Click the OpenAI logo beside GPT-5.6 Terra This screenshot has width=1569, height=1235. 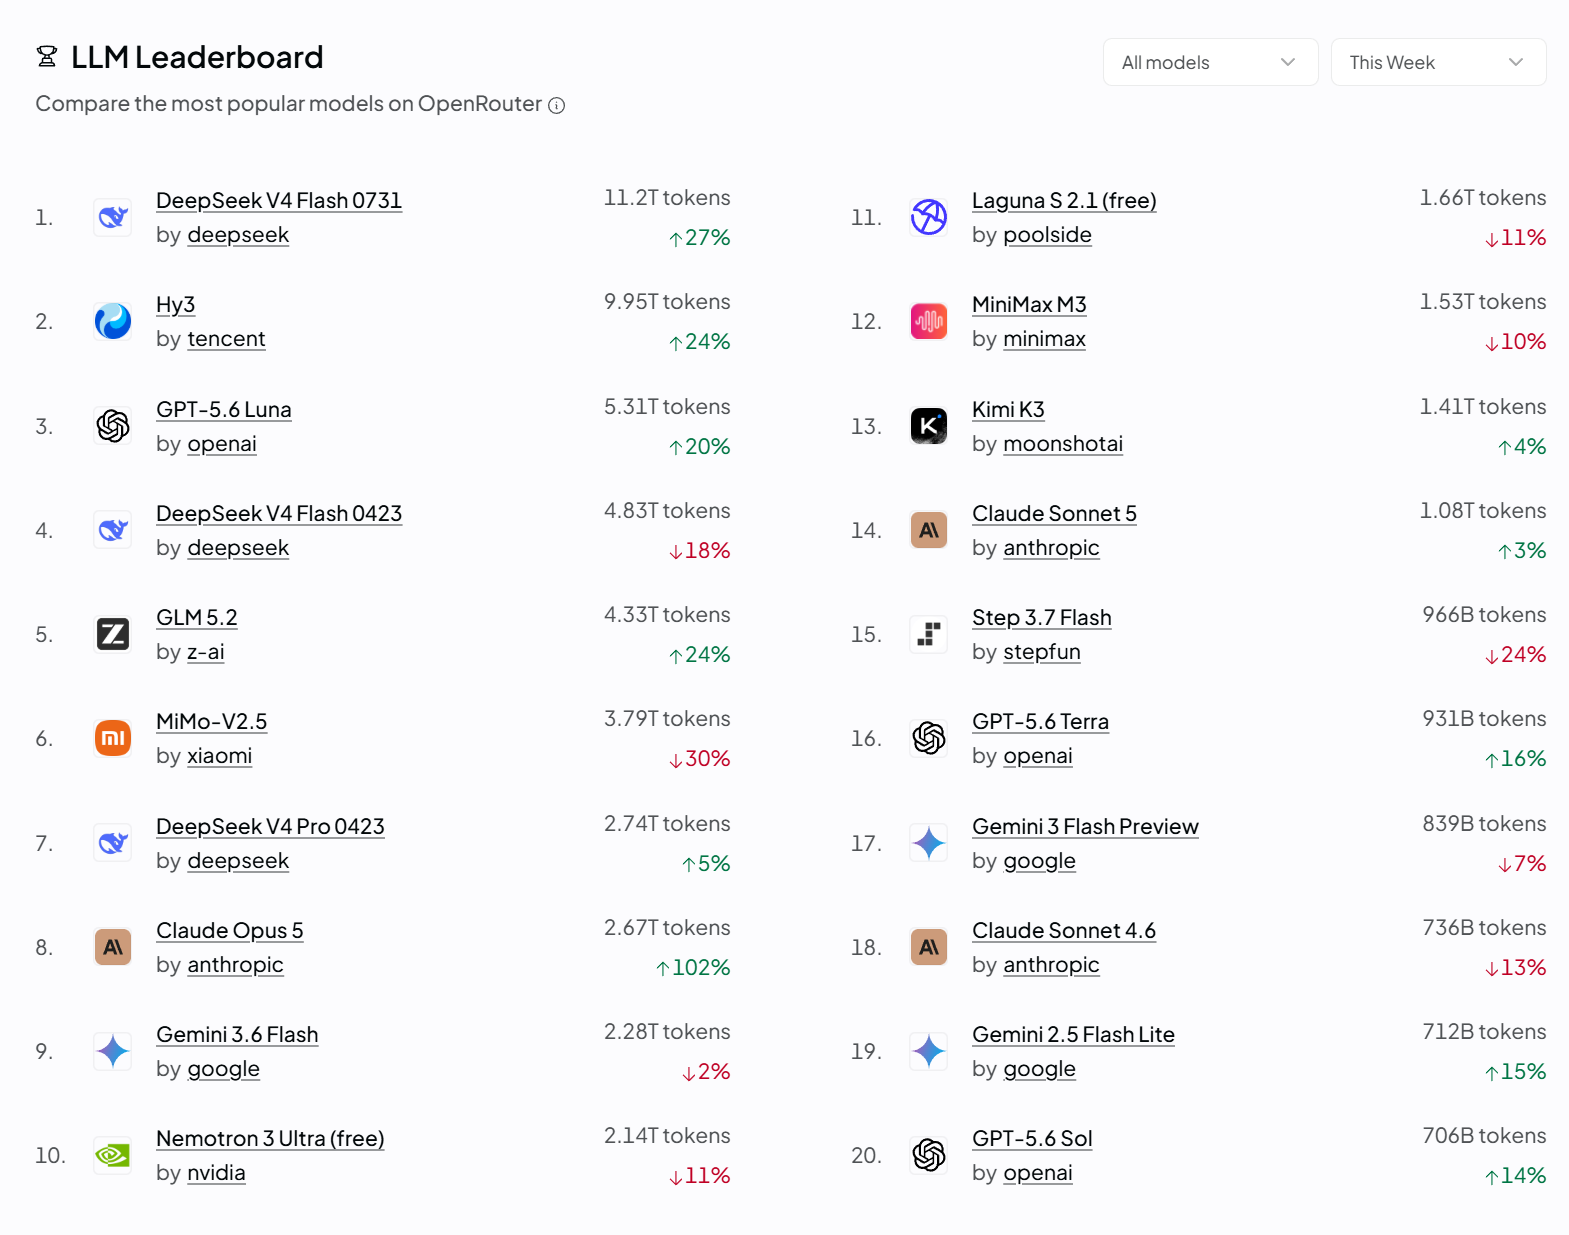tap(929, 738)
